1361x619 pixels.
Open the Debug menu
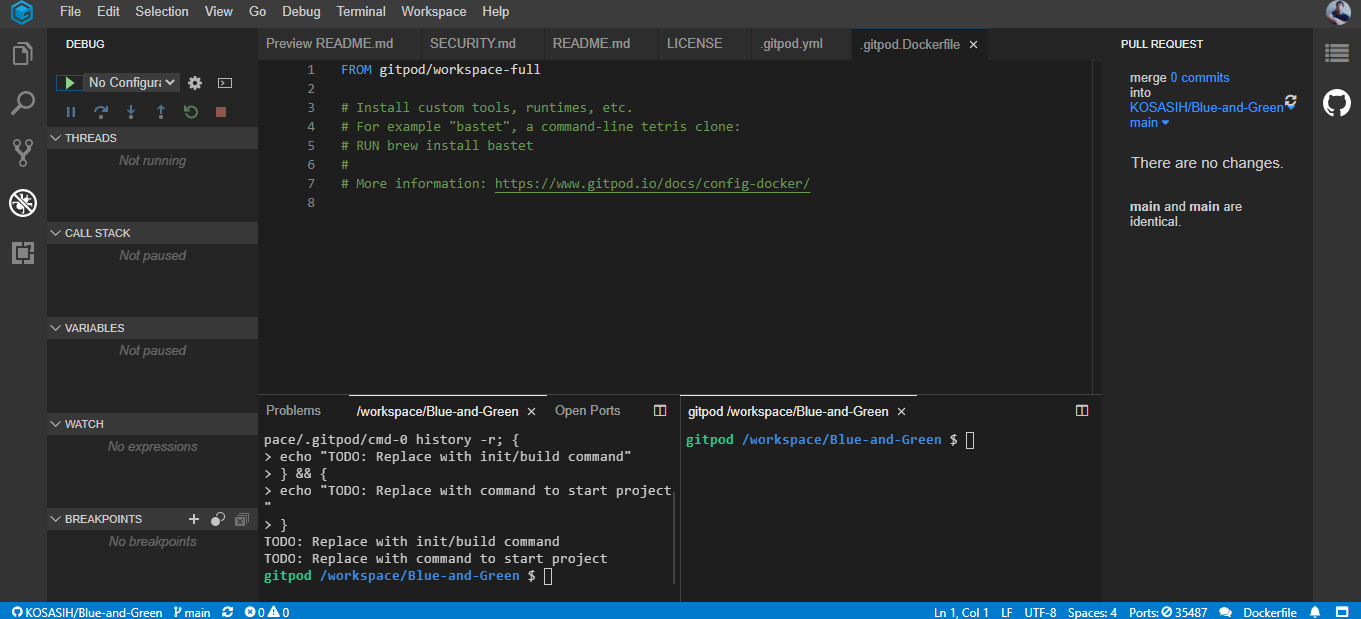[x=301, y=12]
